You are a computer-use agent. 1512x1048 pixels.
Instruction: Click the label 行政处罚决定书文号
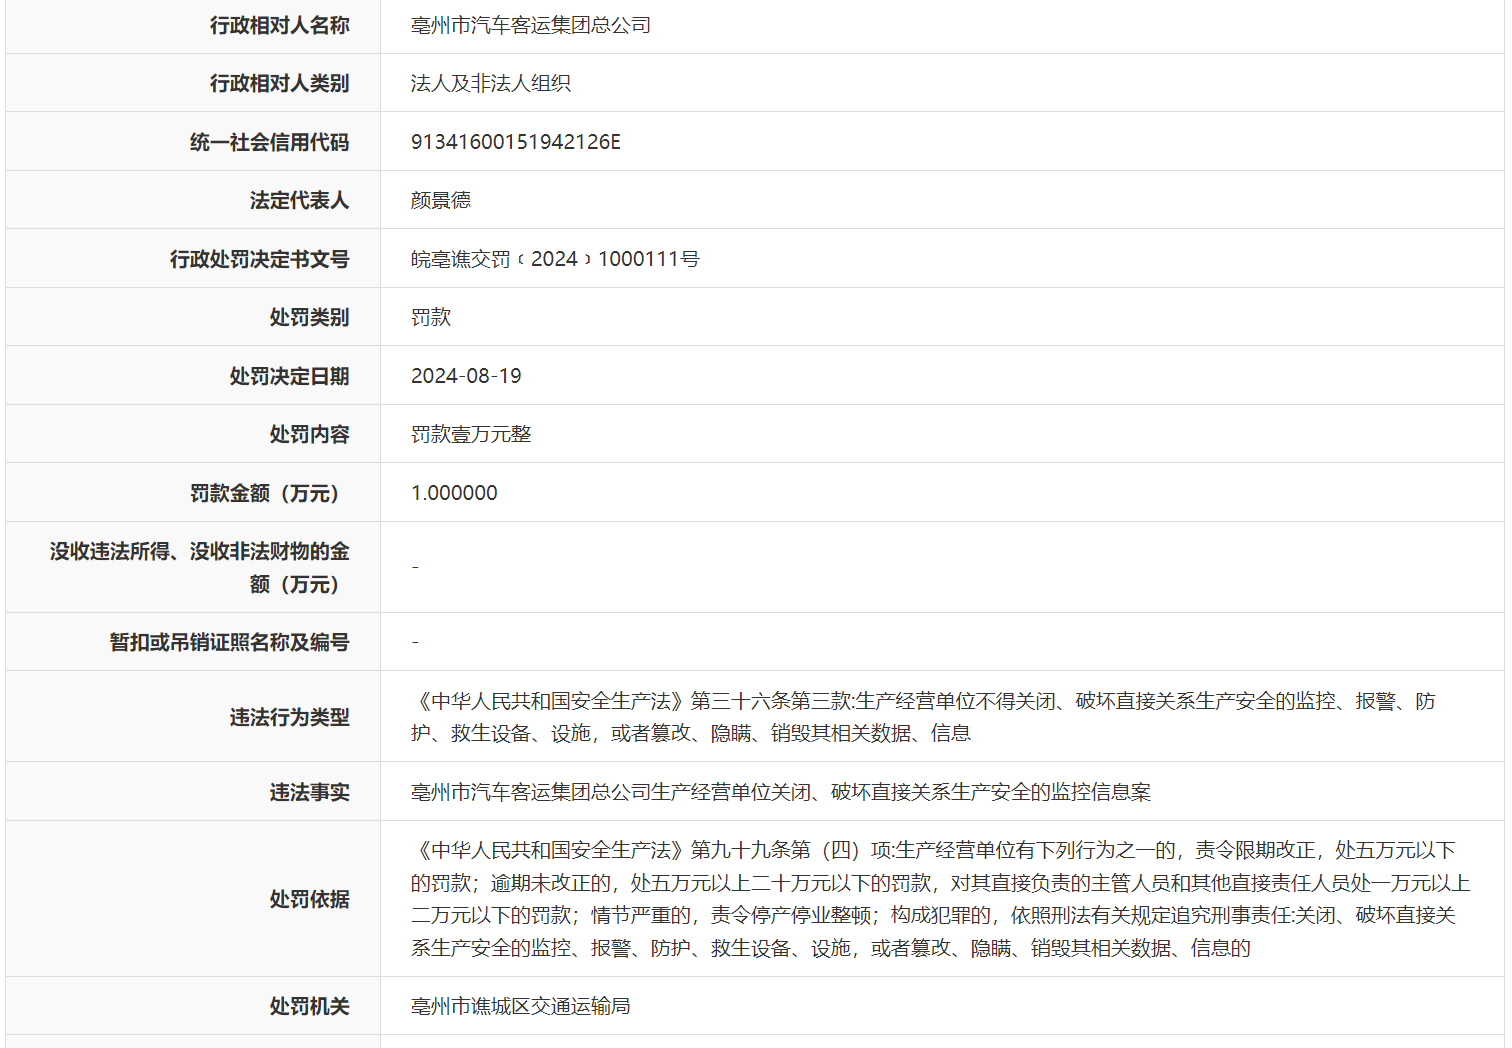[259, 259]
